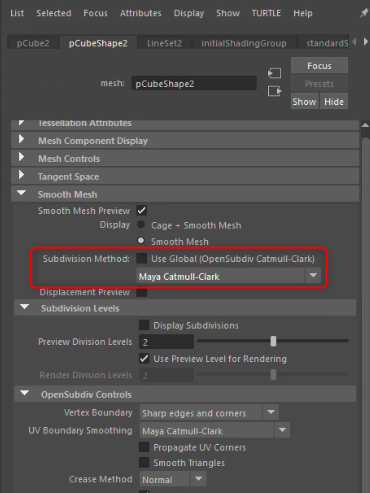Click the mesh name field pCubeShape2
The image size is (370, 493).
(194, 83)
